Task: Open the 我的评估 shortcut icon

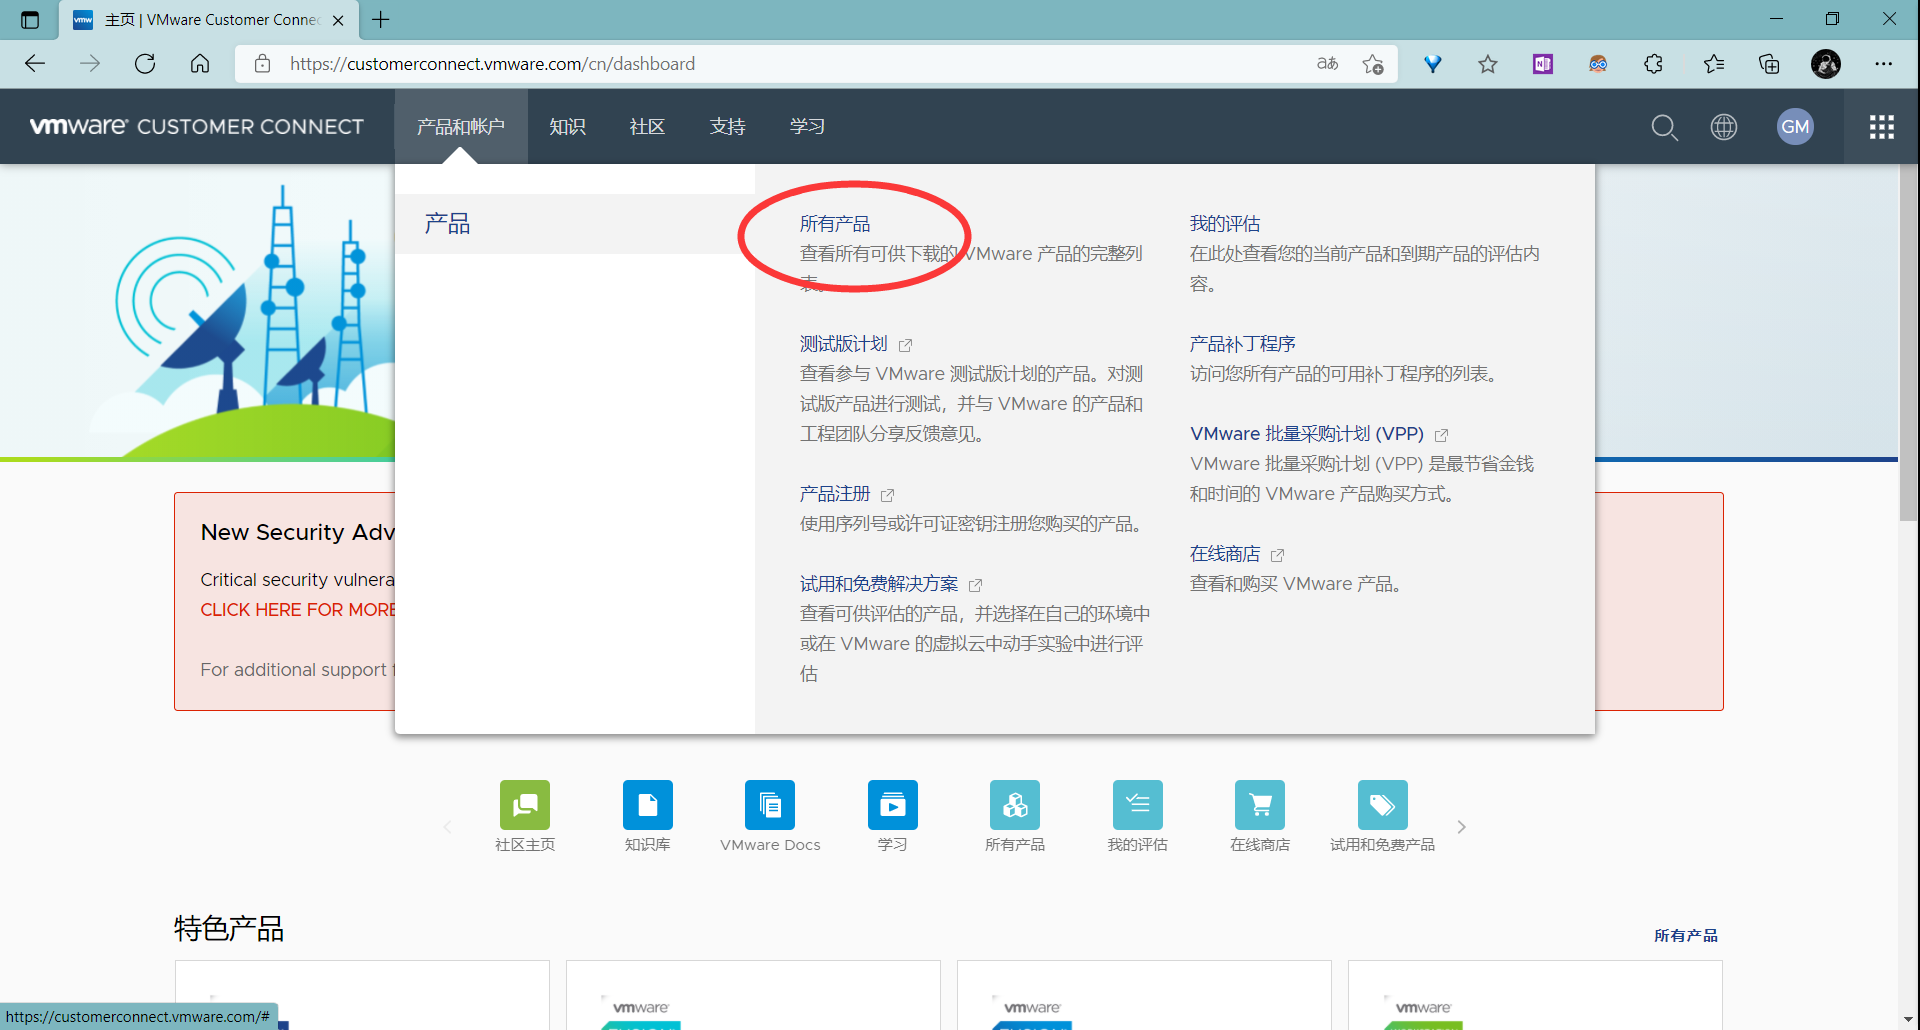Action: point(1138,805)
